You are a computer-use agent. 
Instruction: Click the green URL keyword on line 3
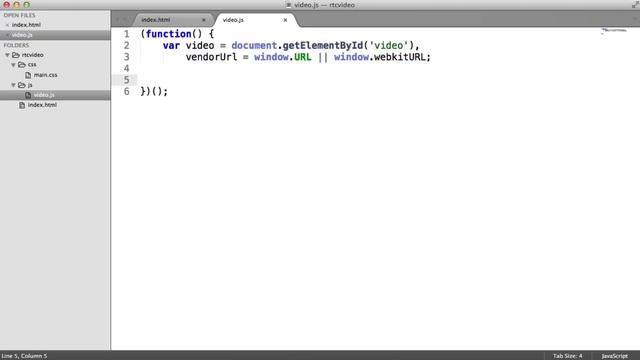(x=302, y=57)
